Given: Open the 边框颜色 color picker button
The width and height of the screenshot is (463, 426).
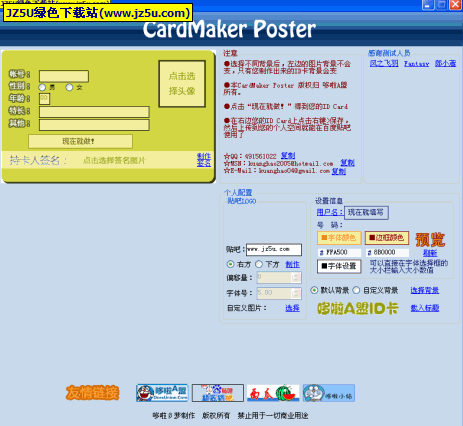Looking at the screenshot, I should coord(387,238).
